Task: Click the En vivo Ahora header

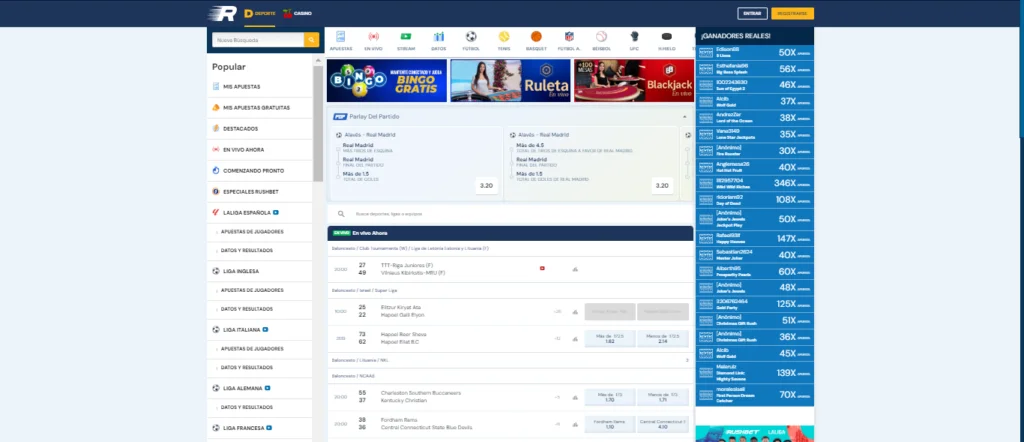Action: click(x=511, y=233)
